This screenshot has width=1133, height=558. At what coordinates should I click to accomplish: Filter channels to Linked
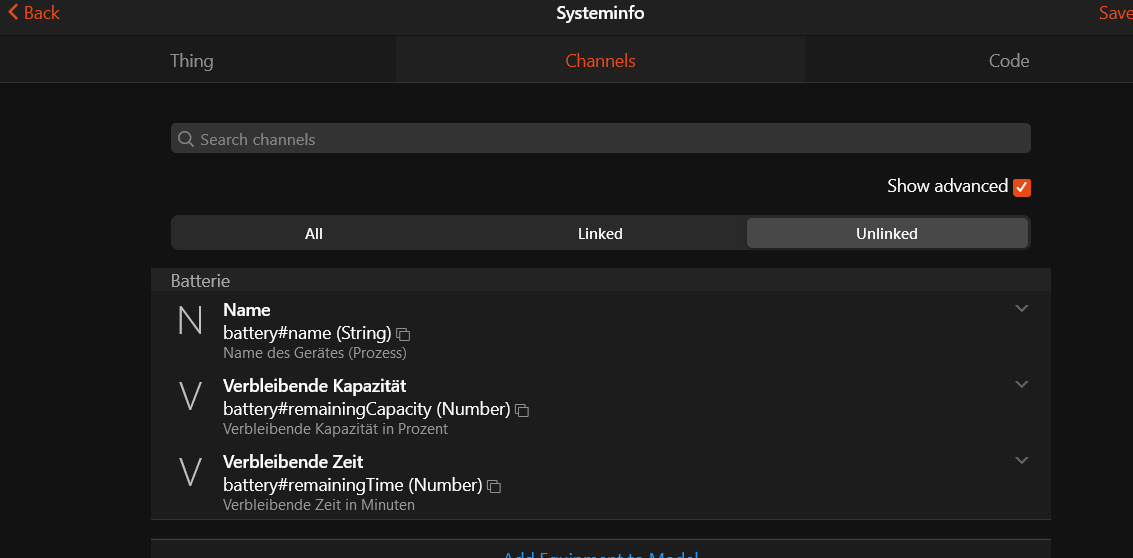(x=600, y=234)
